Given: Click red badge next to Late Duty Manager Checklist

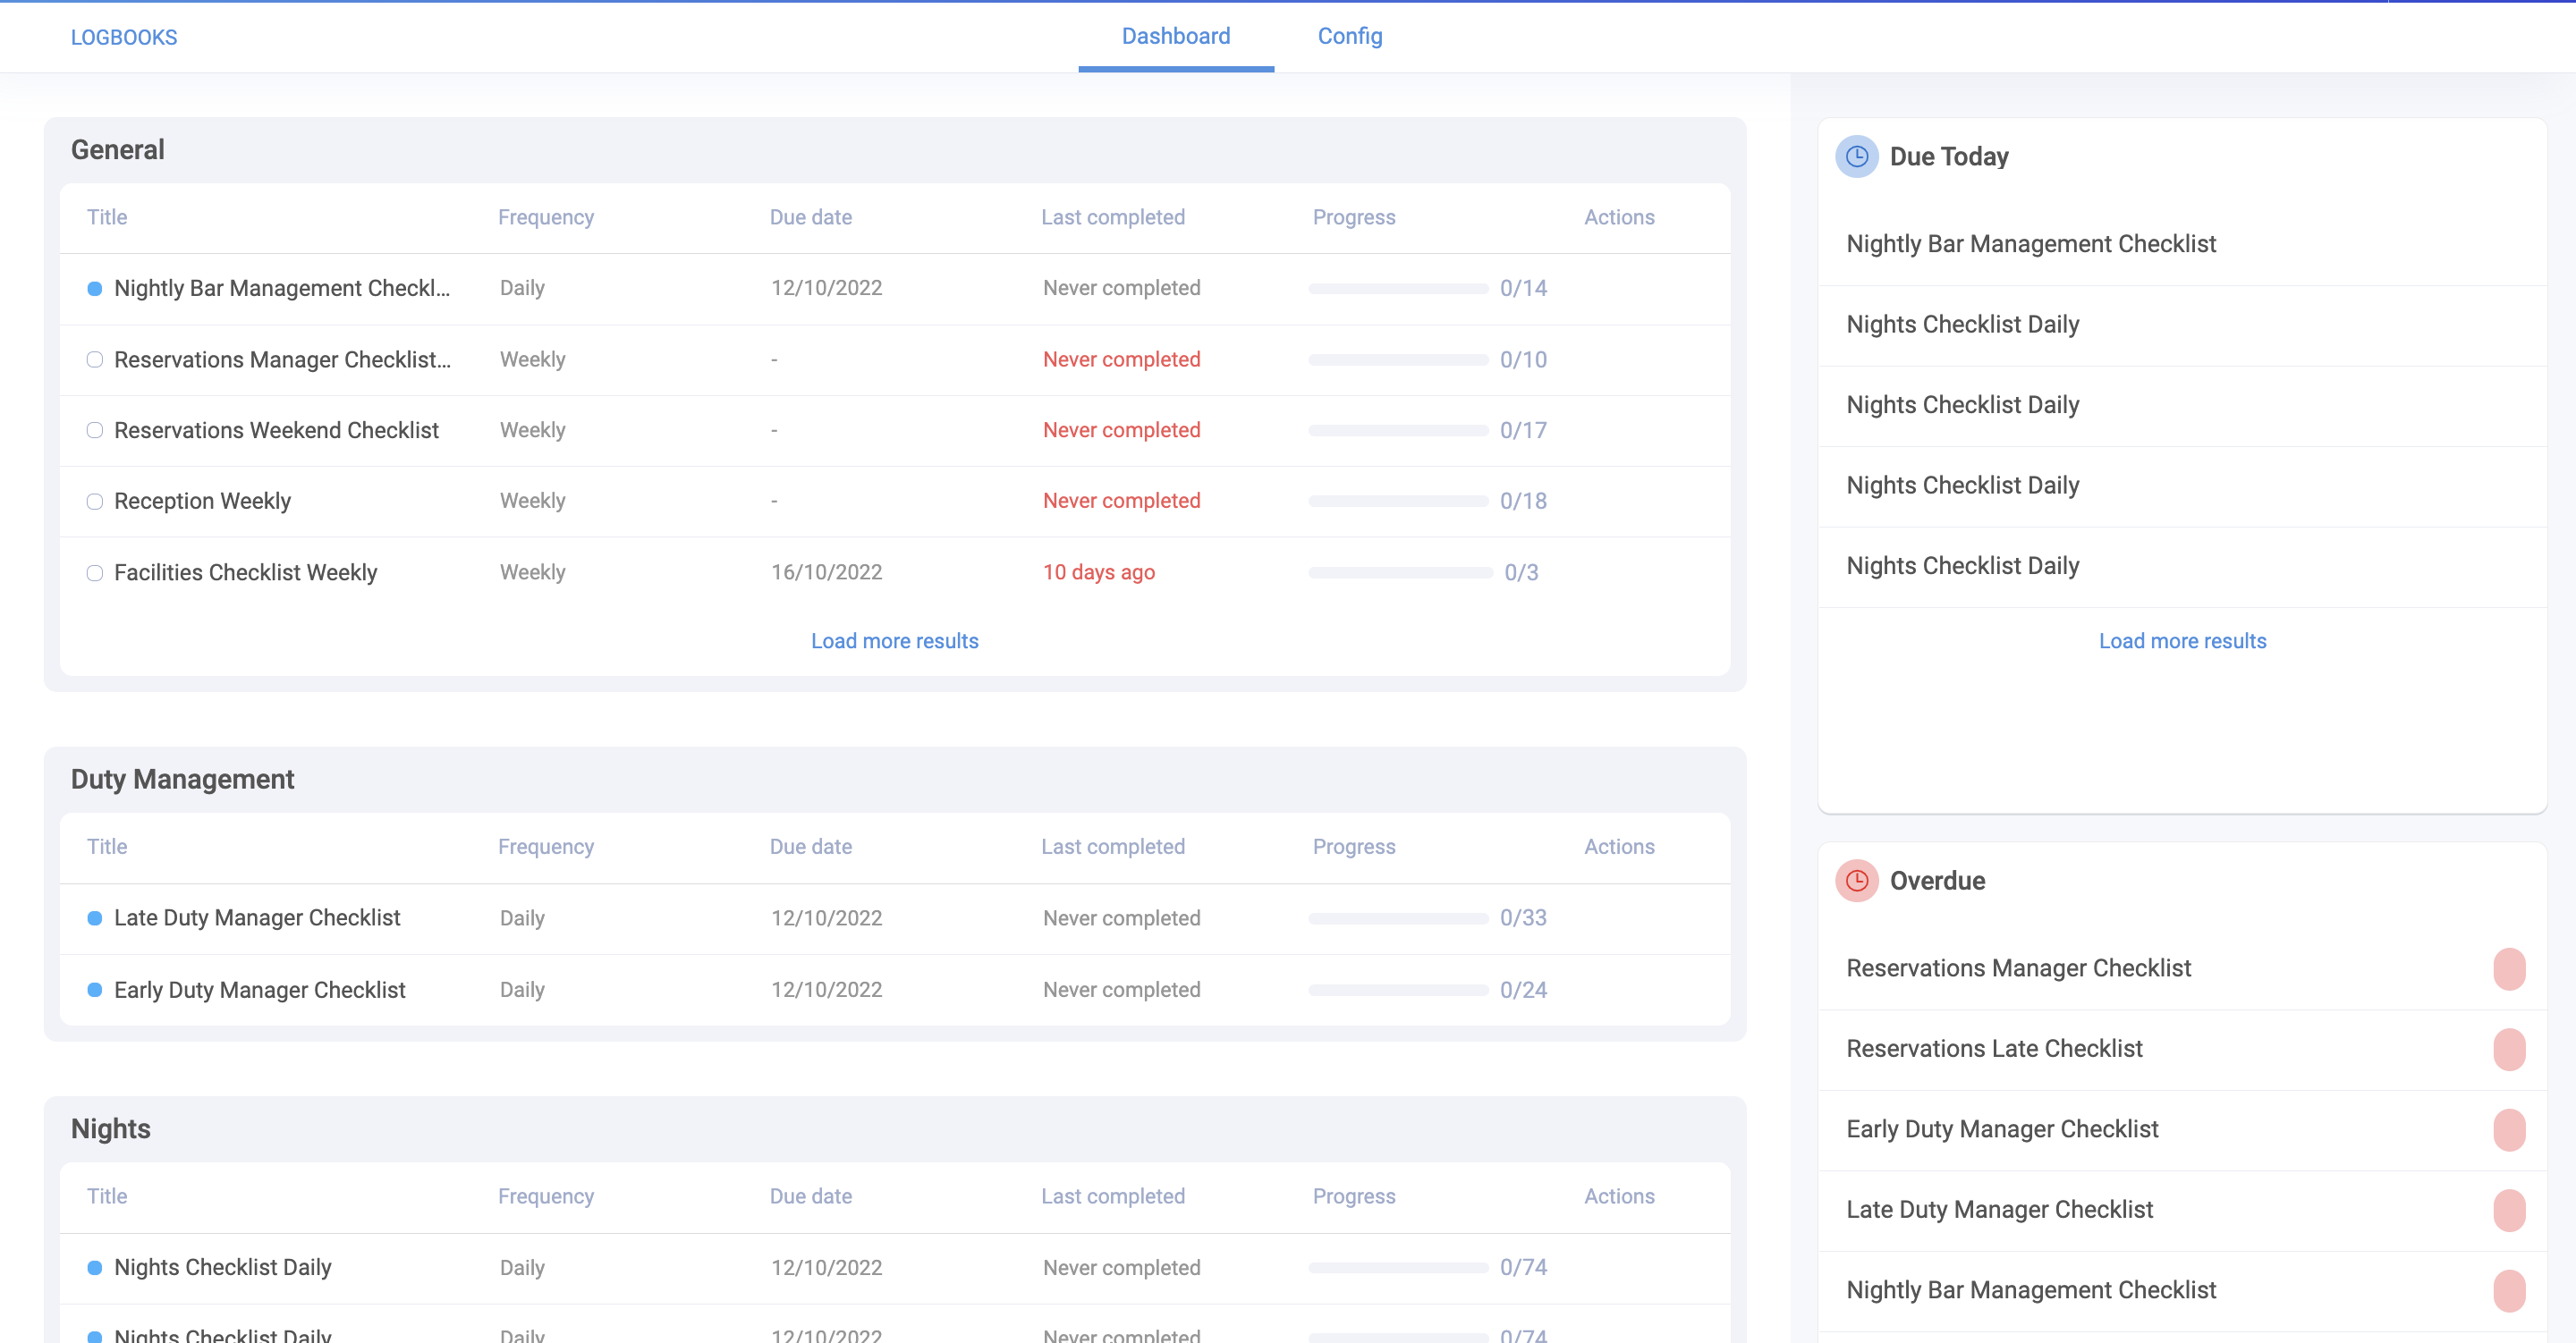Looking at the screenshot, I should (x=2510, y=1209).
